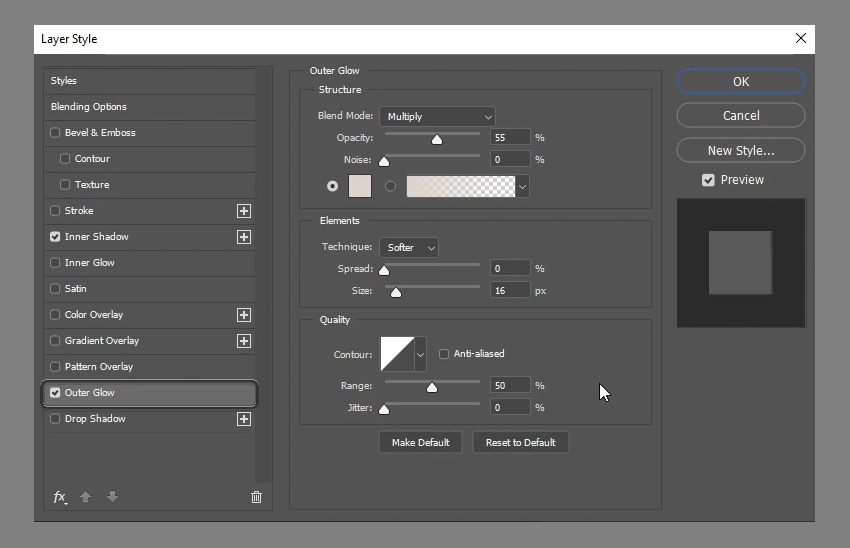The width and height of the screenshot is (850, 548).
Task: Select the gradient glow radio button
Action: tap(390, 186)
